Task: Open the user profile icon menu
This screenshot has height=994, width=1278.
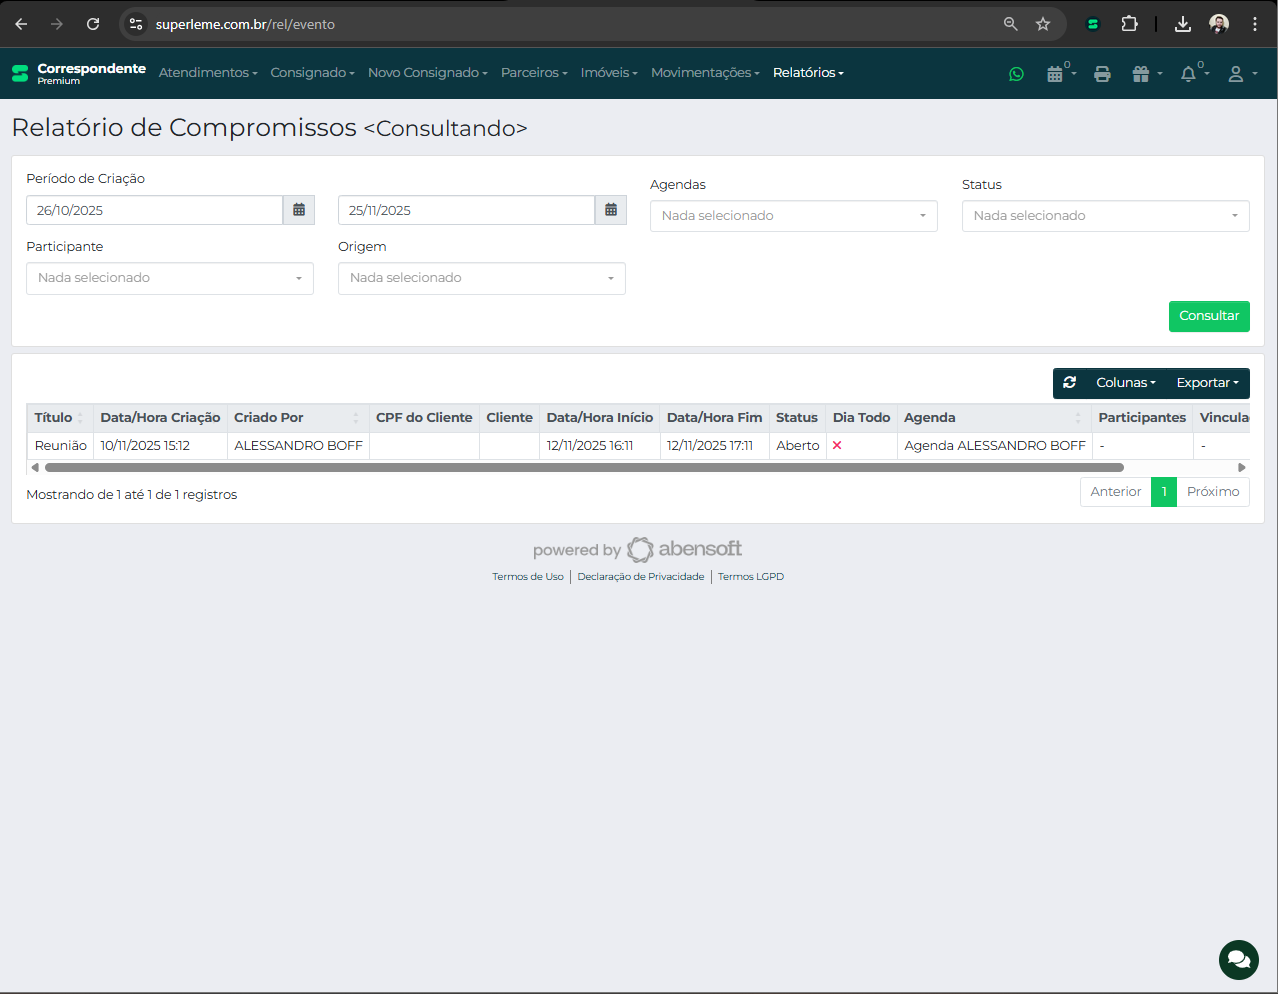Action: 1237,74
